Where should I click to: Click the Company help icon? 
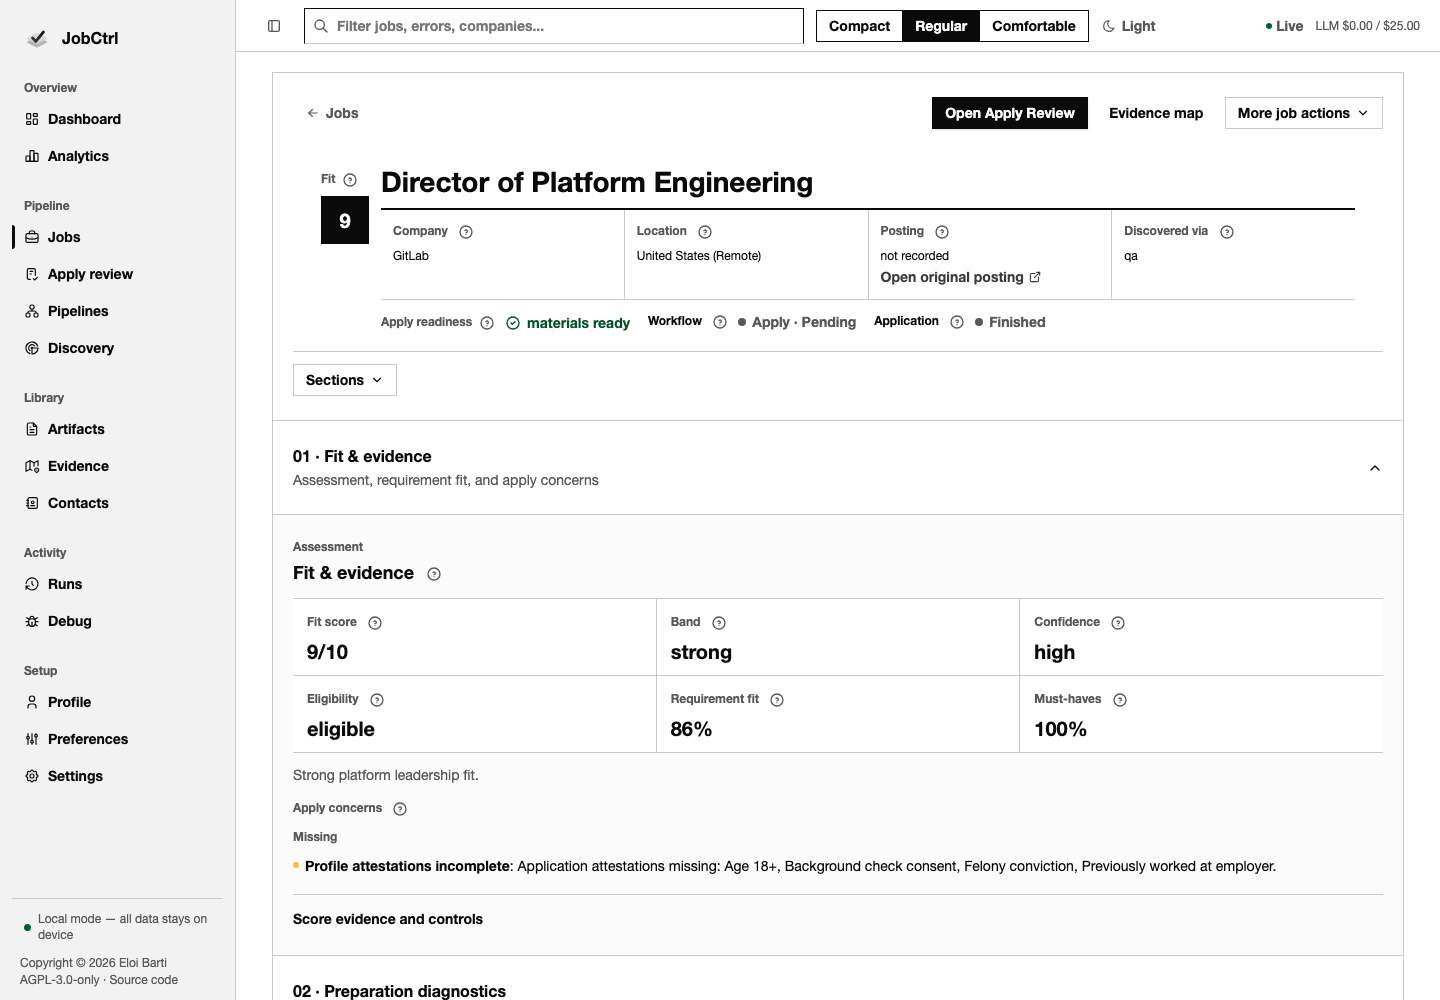click(x=466, y=232)
